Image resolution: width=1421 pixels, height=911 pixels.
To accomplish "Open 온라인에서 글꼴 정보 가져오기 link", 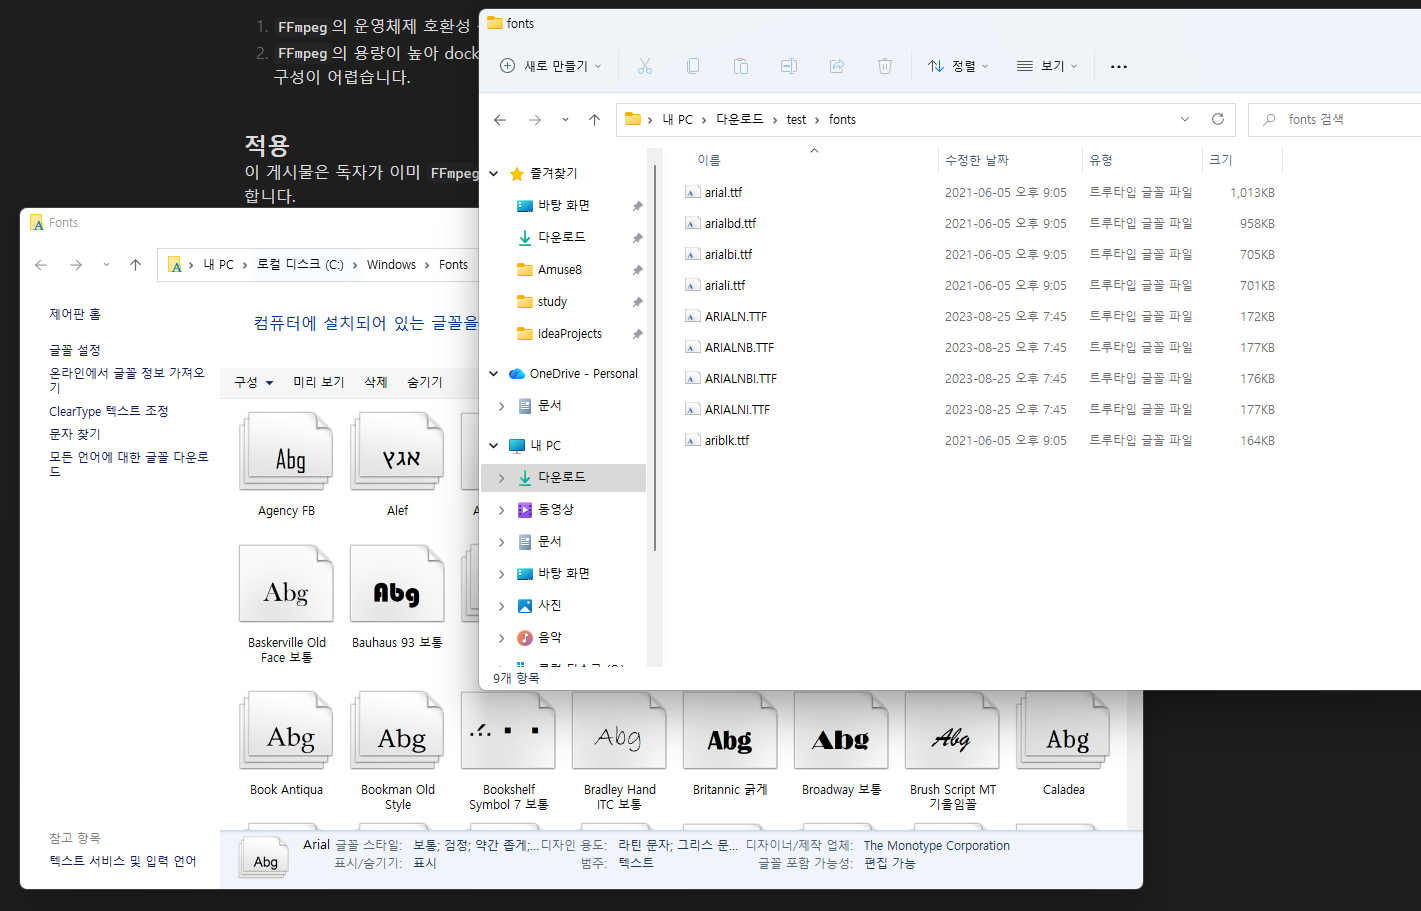I will point(128,380).
